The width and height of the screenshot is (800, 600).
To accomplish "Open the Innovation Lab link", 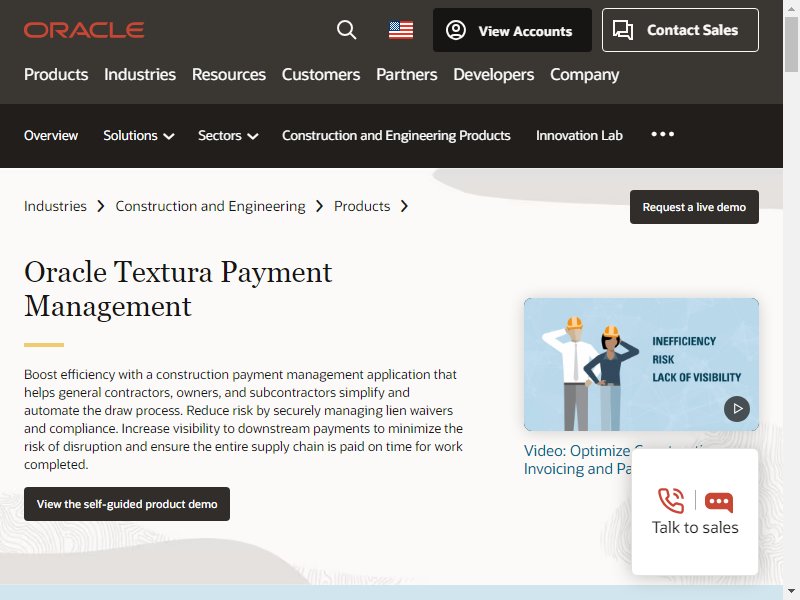I will tap(579, 135).
